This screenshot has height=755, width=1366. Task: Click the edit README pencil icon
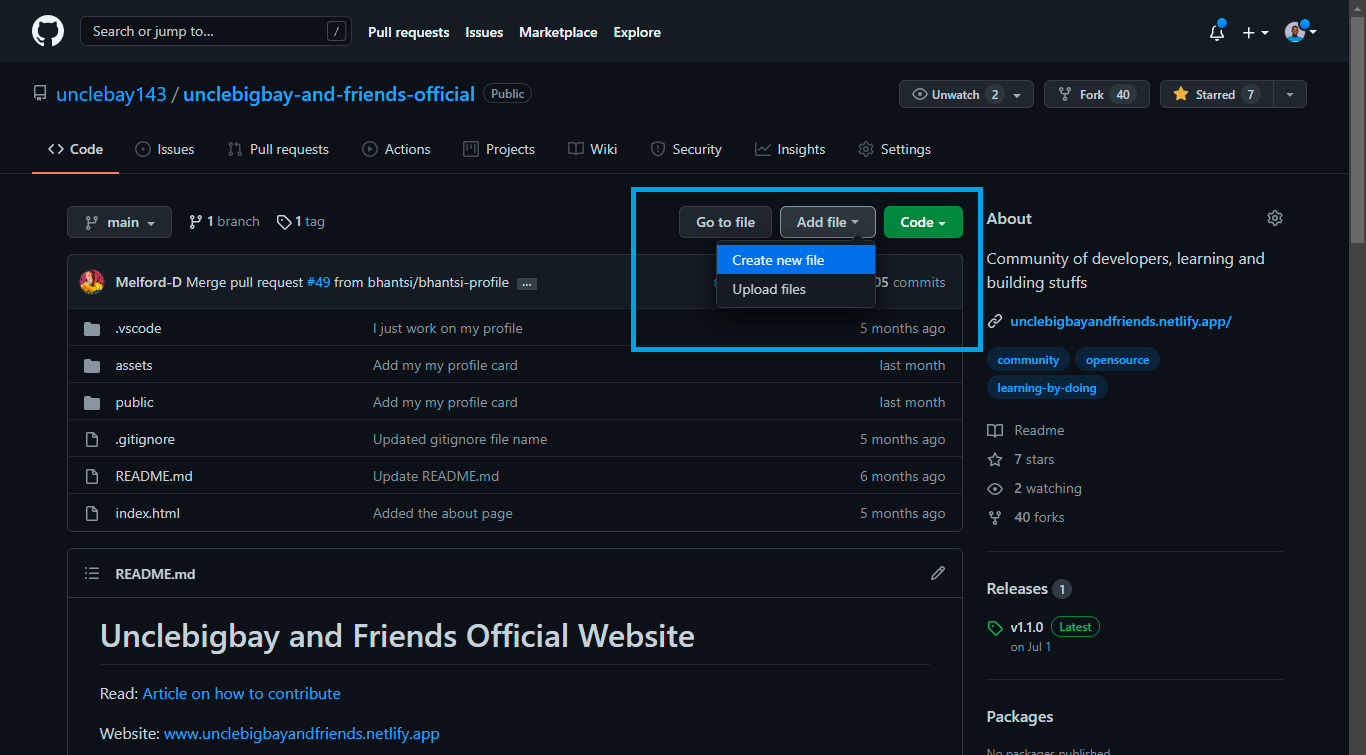(x=937, y=573)
